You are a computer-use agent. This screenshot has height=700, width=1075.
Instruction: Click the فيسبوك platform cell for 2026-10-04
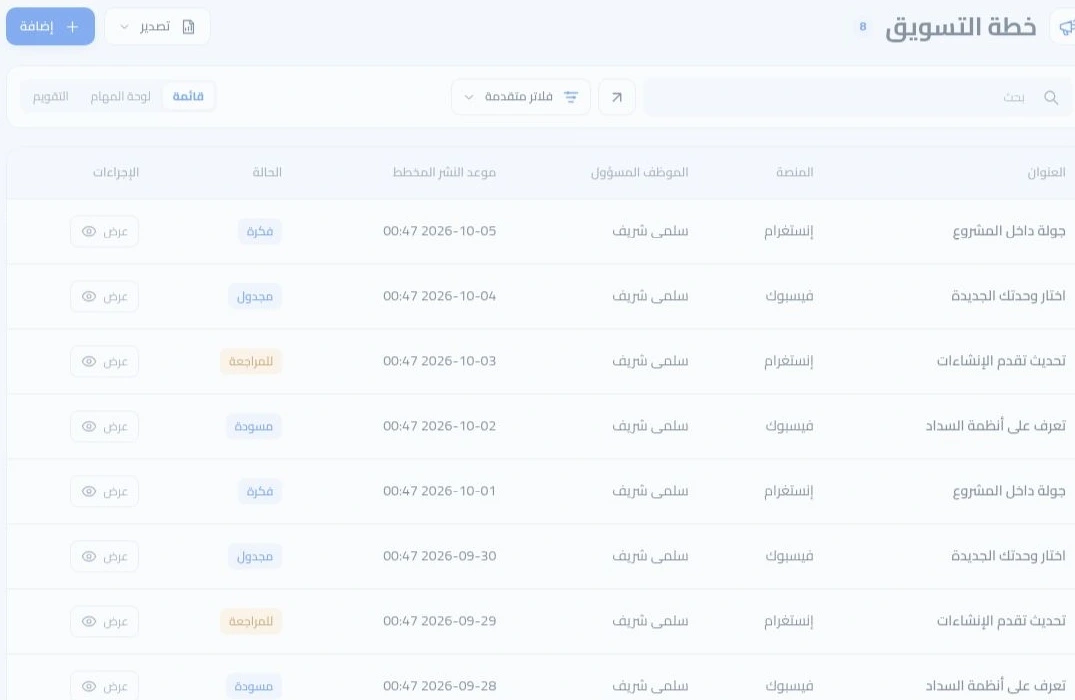tap(790, 297)
